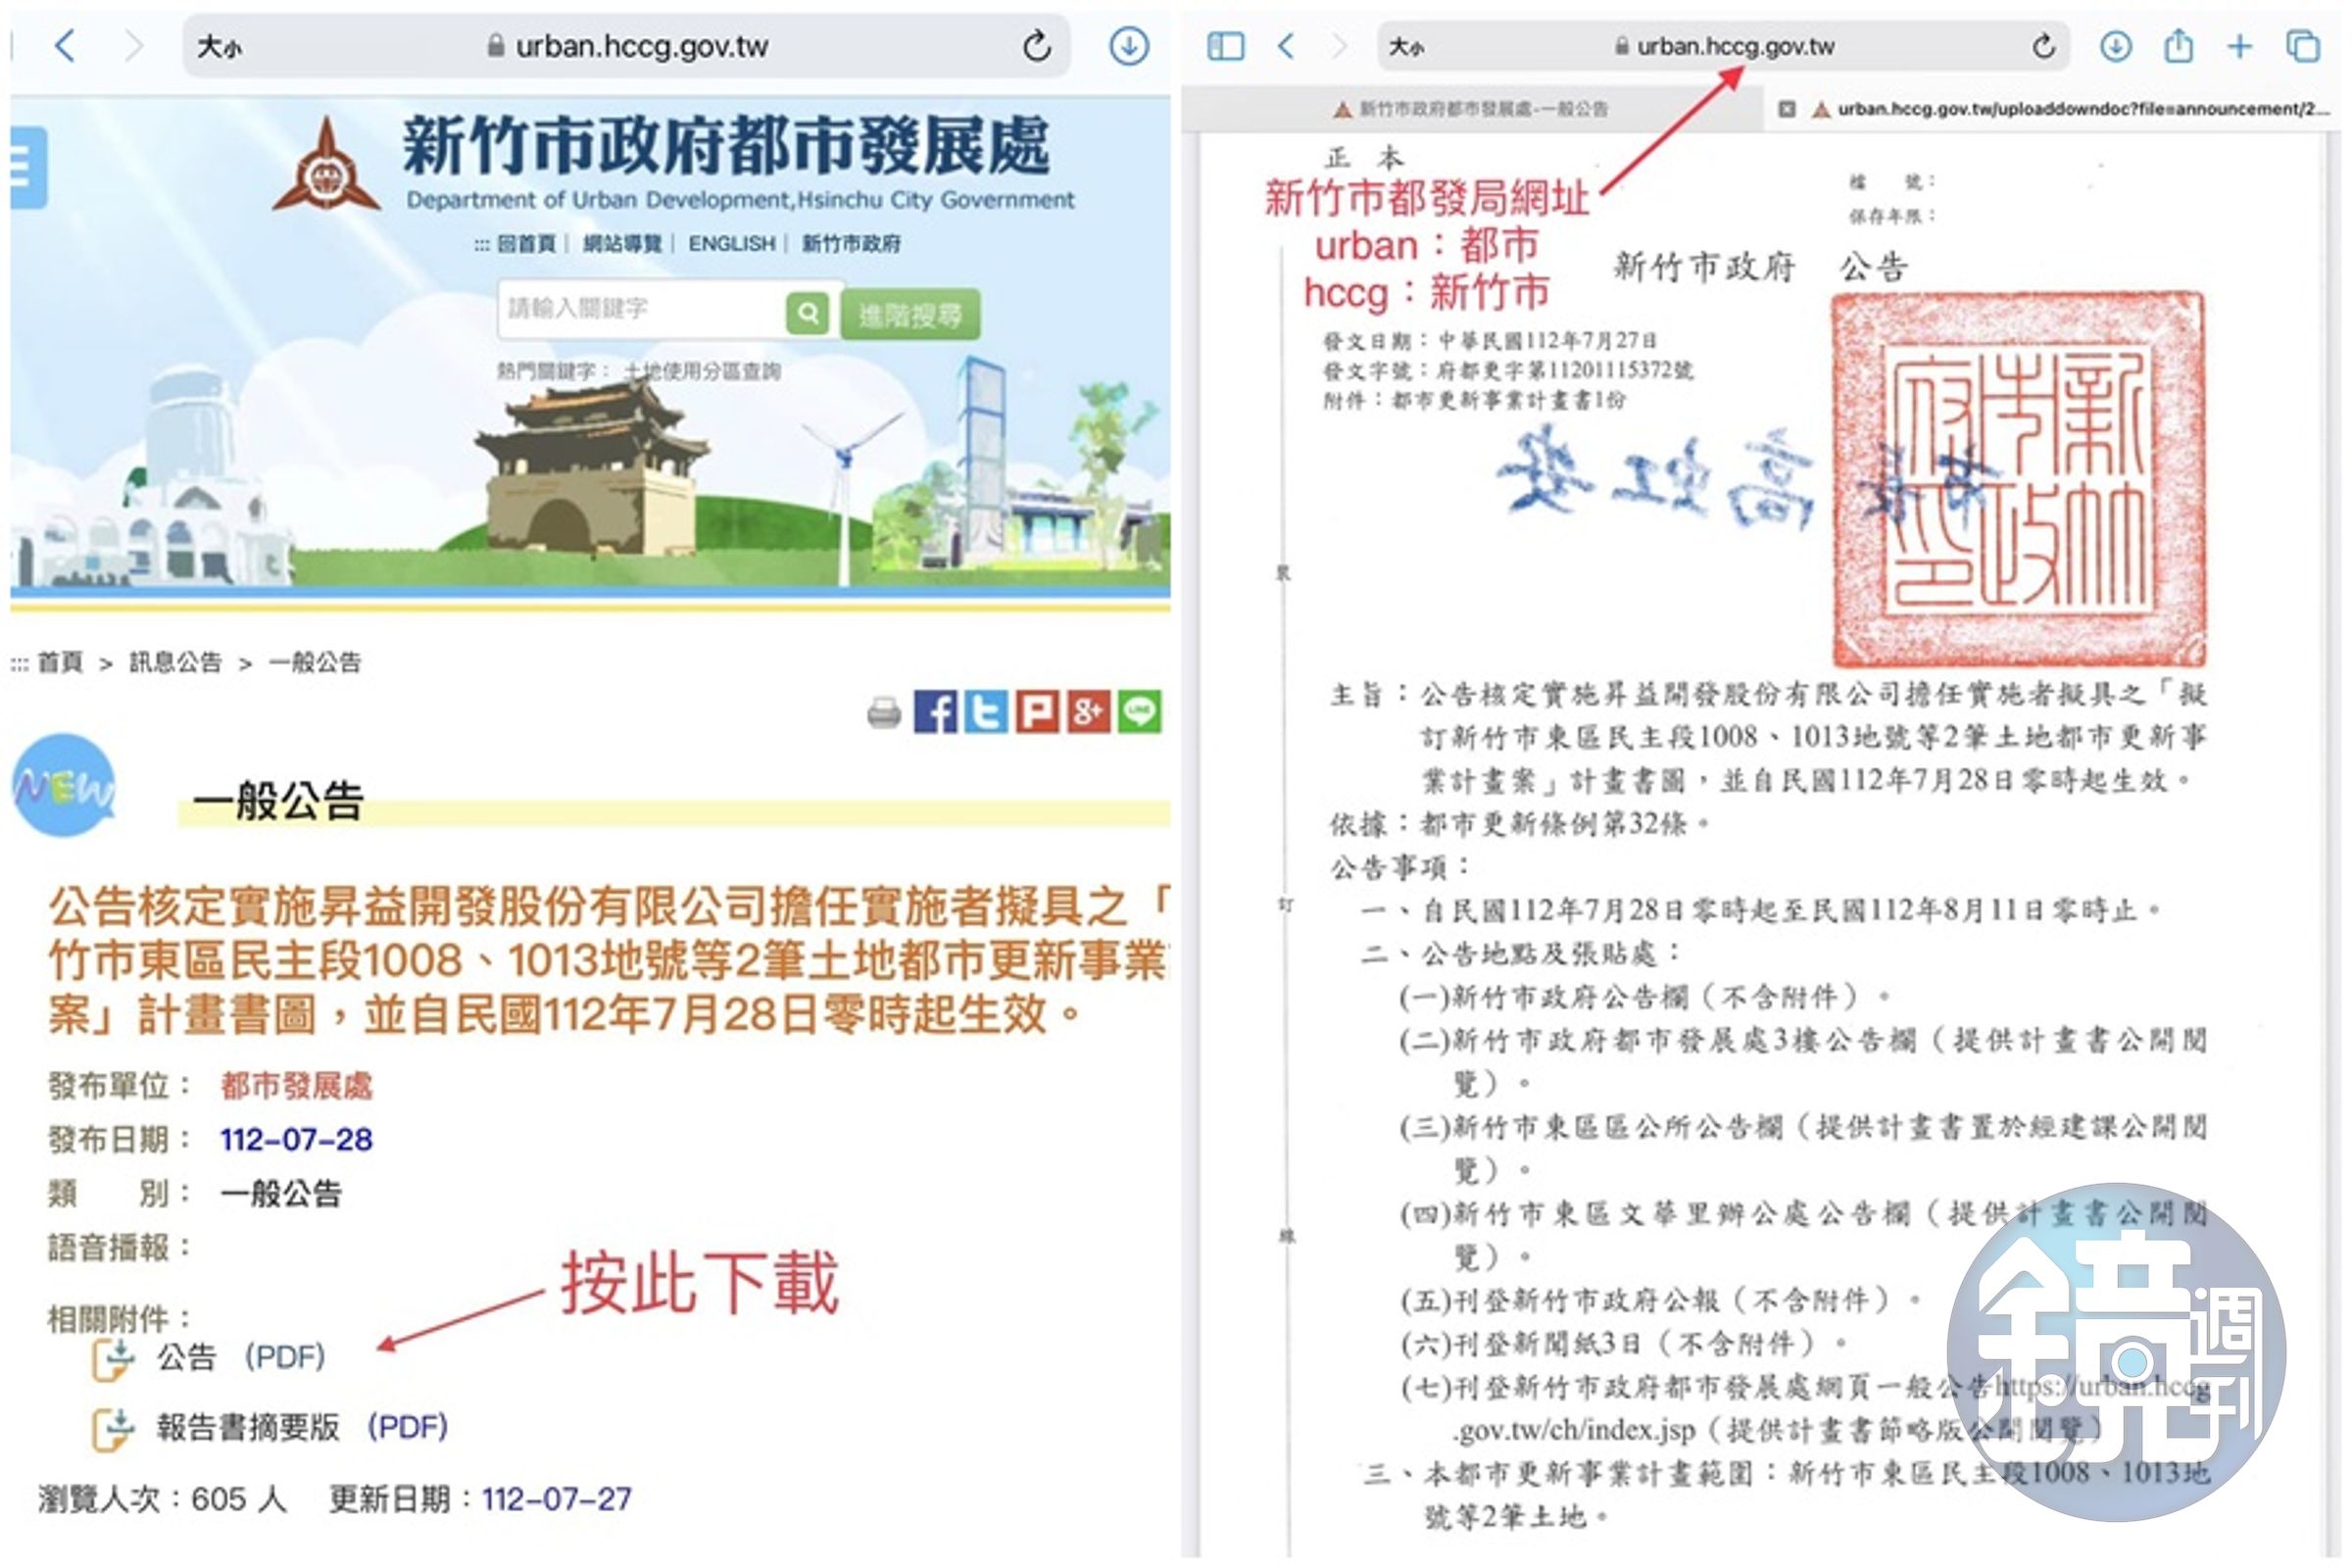This screenshot has width=2352, height=1568.
Task: Go to 一般公告 in the breadcrumb
Action: [315, 662]
